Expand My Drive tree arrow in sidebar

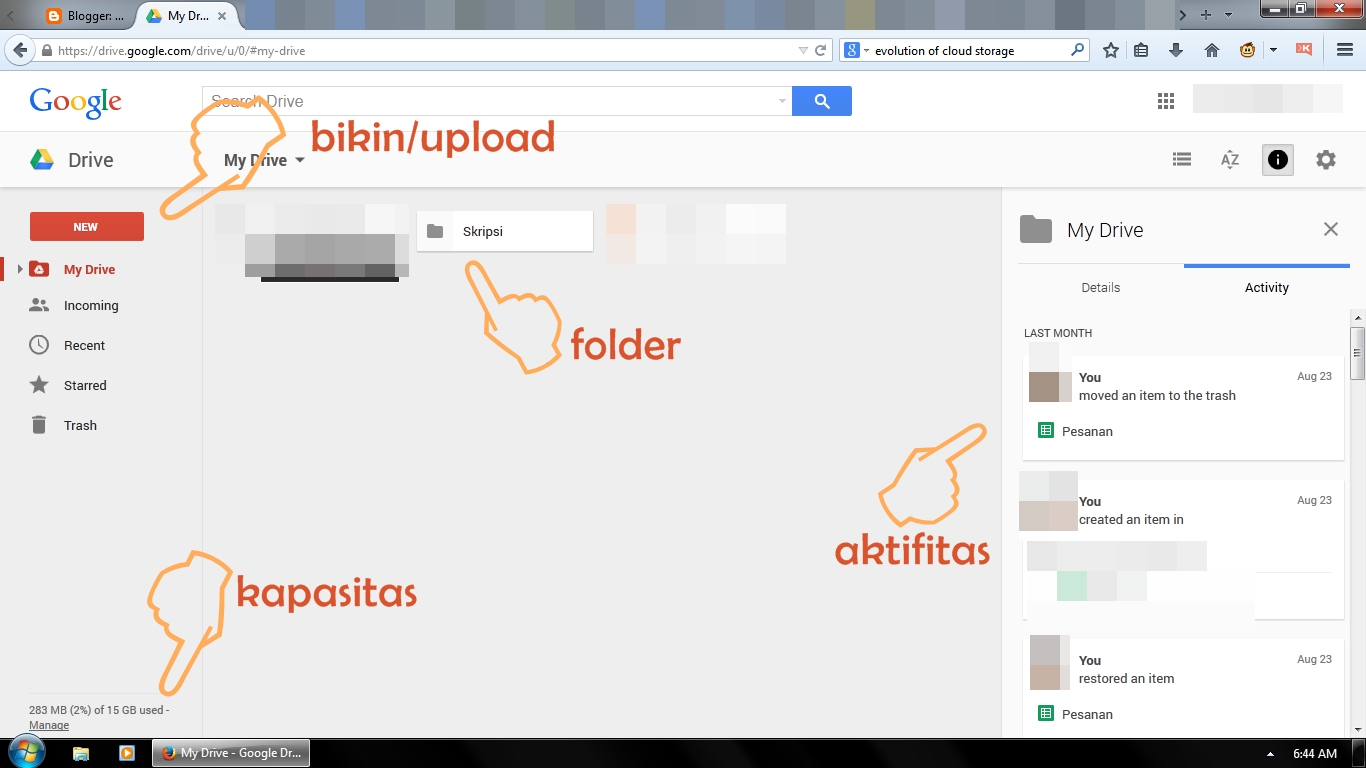(20, 269)
